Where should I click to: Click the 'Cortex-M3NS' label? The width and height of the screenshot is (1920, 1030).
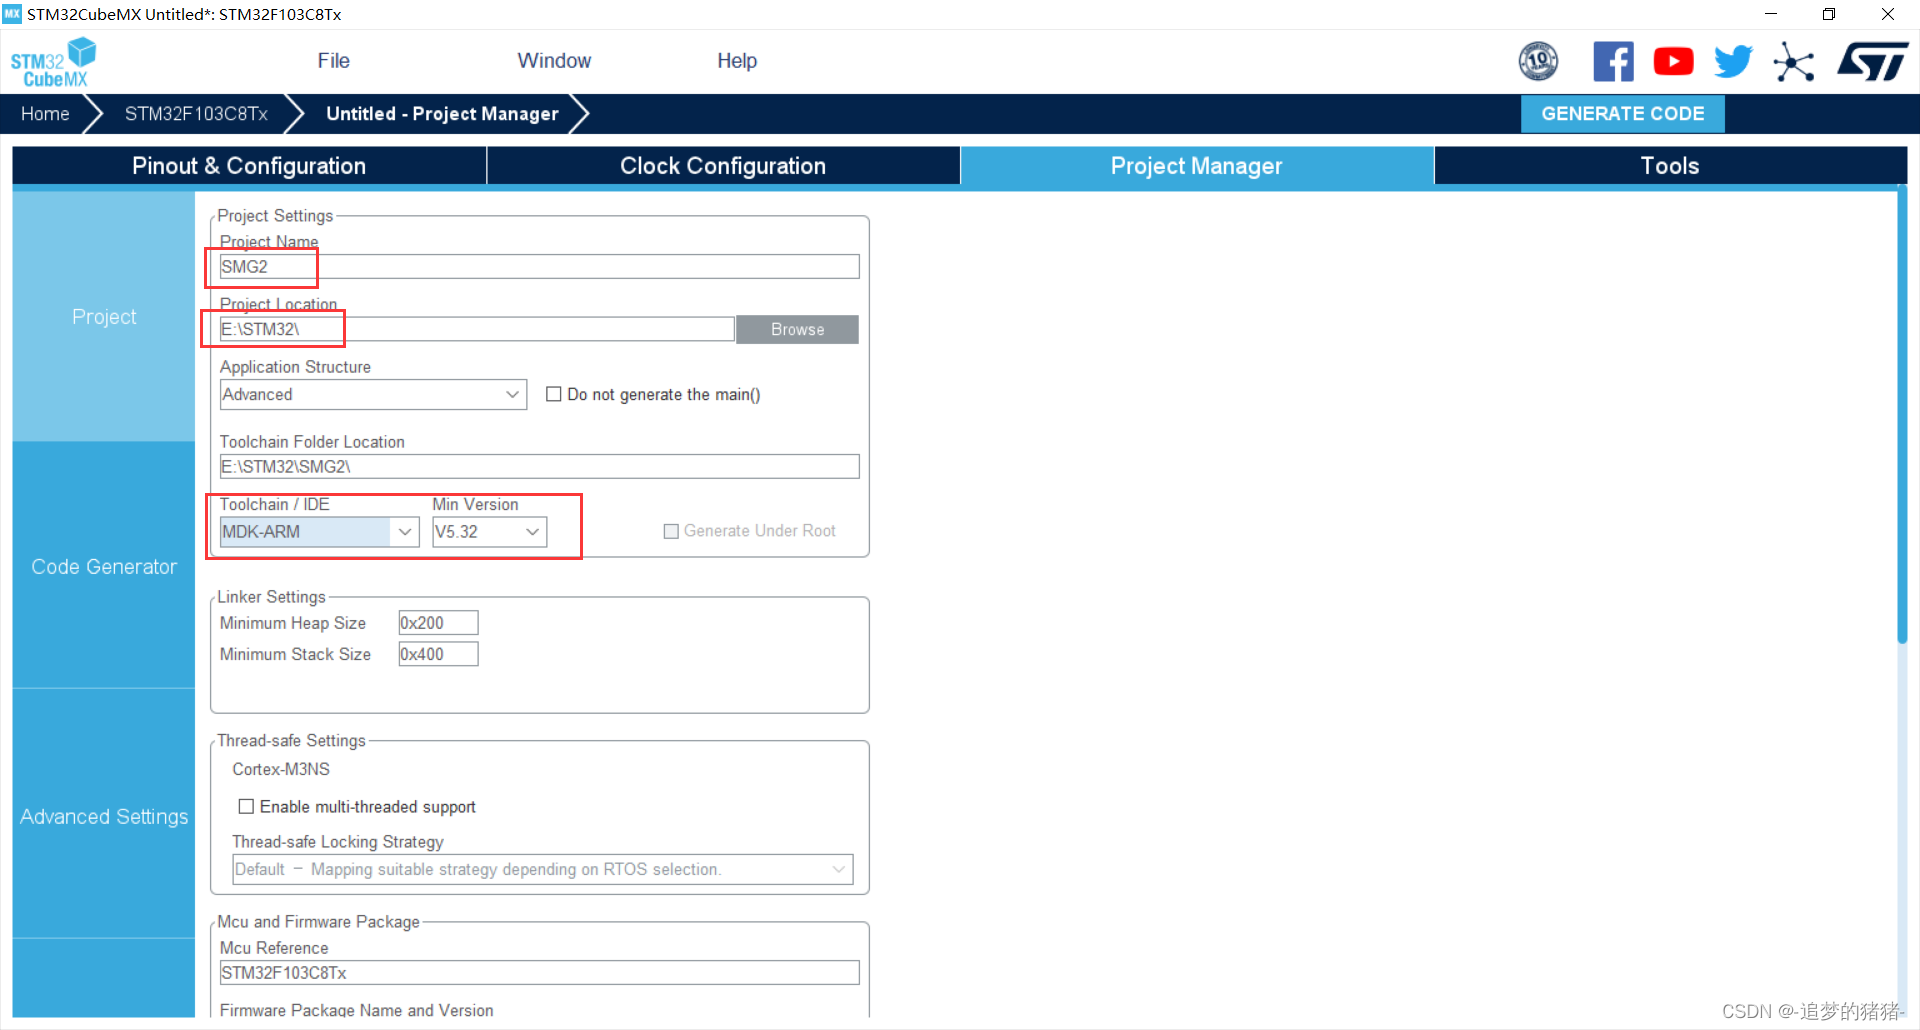pos(281,769)
